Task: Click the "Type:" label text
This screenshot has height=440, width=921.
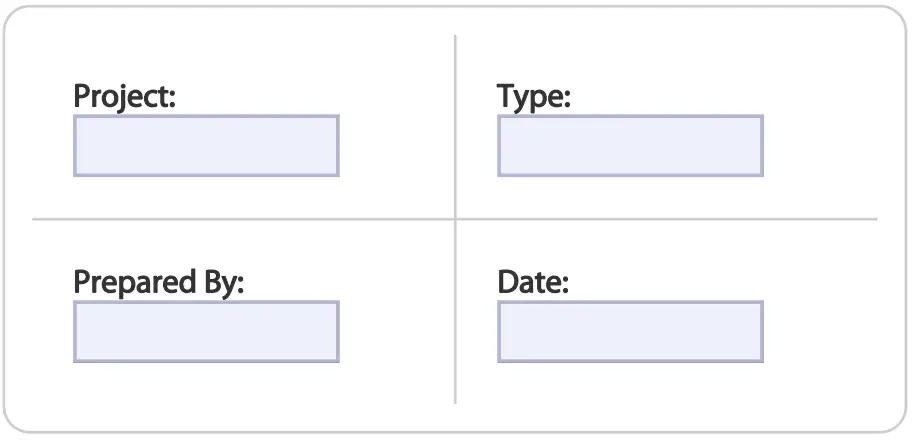Action: tap(534, 97)
